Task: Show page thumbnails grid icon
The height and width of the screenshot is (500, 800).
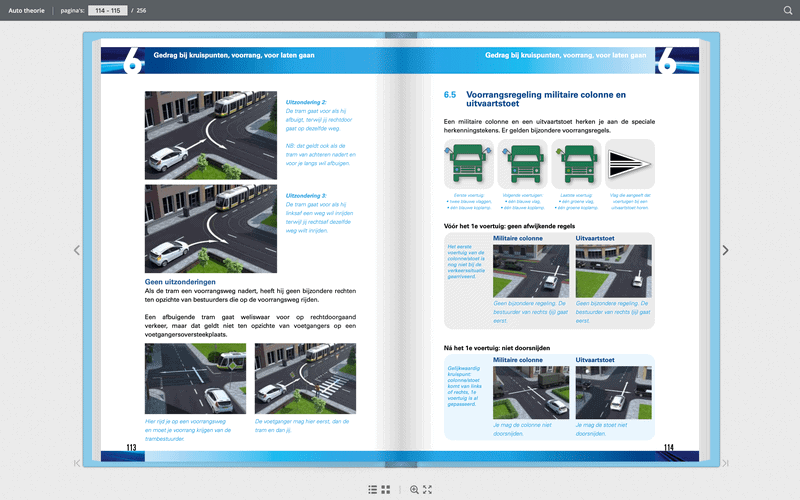Action: 386,490
